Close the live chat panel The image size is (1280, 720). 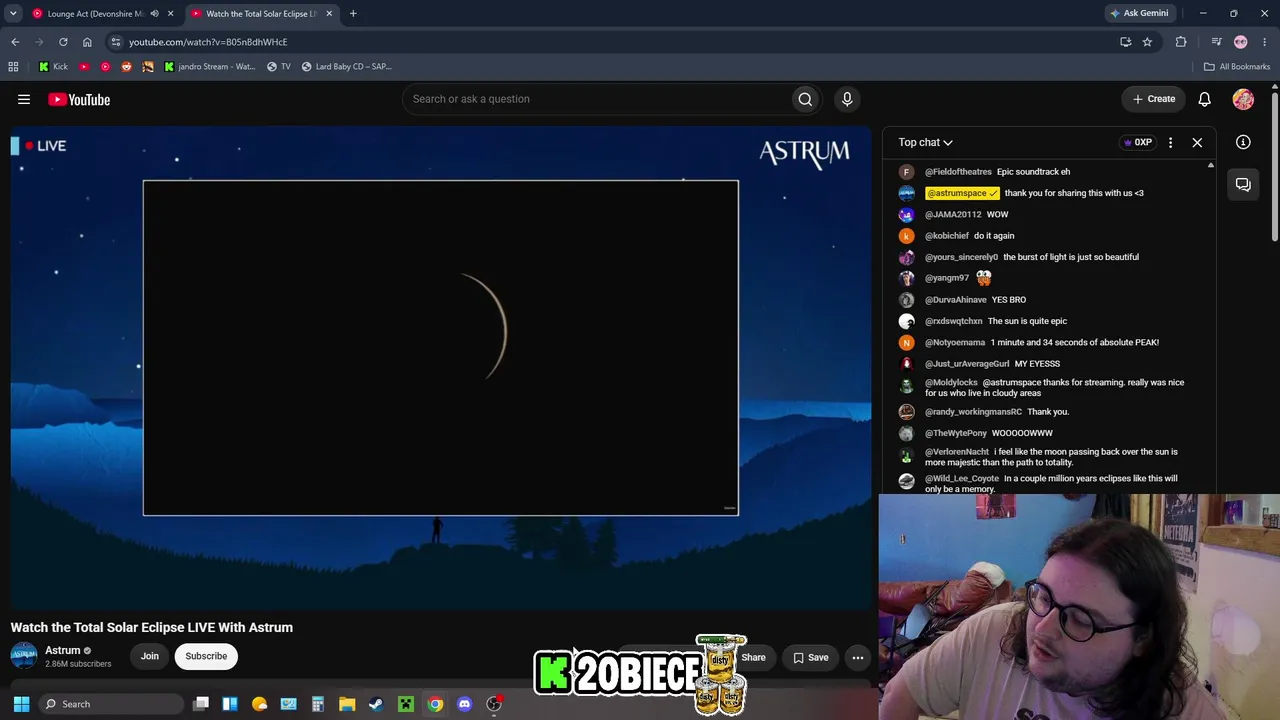tap(1197, 142)
